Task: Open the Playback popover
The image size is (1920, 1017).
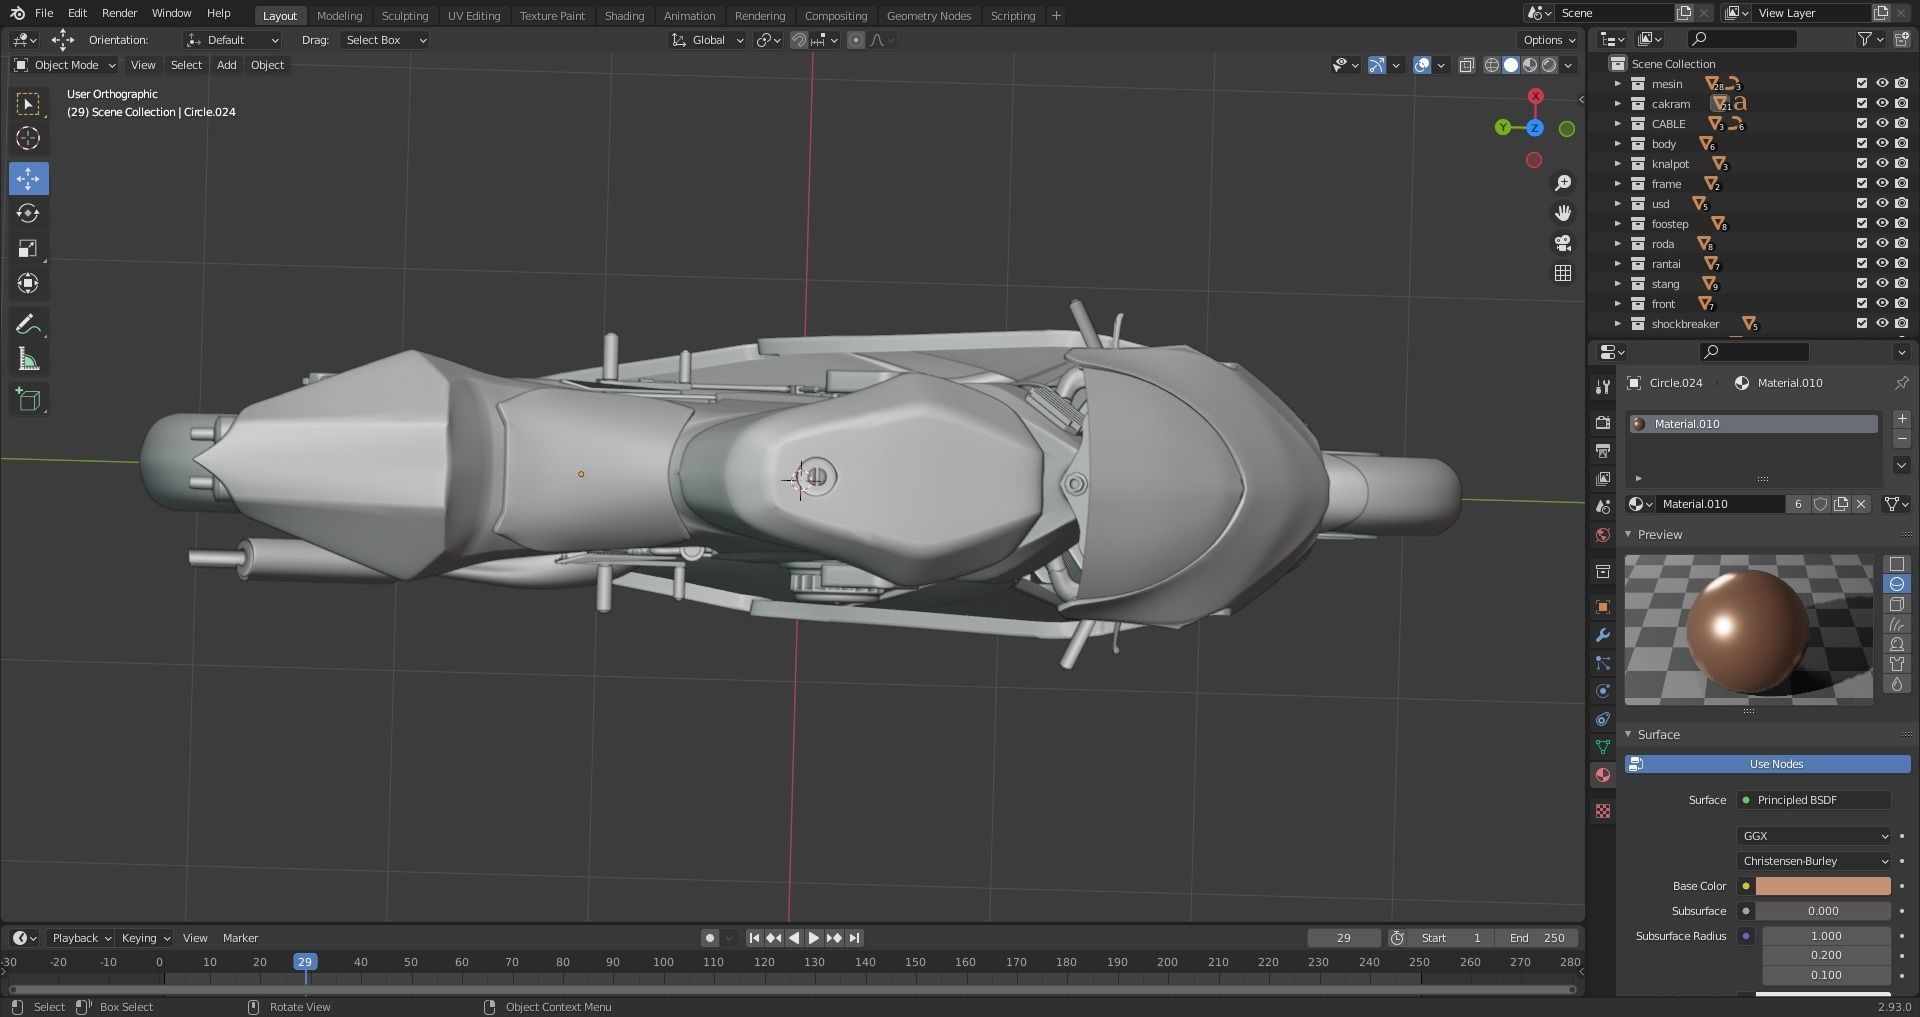Action: coord(80,938)
